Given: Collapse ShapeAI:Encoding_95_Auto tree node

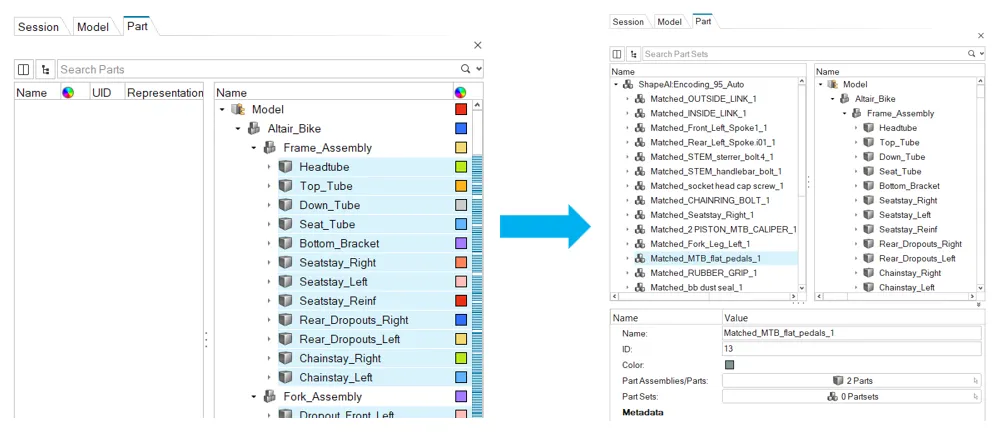Looking at the screenshot, I should [x=616, y=85].
